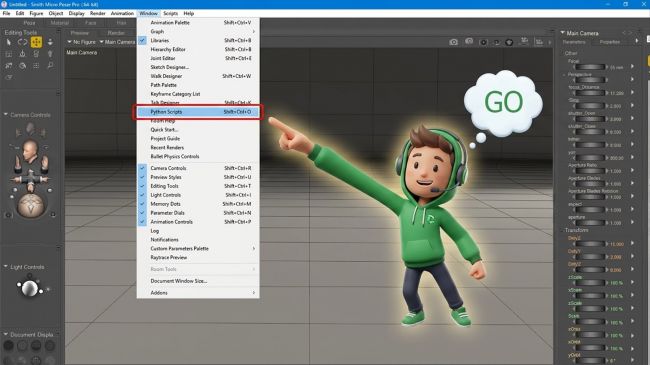Viewport: 650px width, 365px height.
Task: Switch to the Properties tab
Action: click(x=610, y=42)
